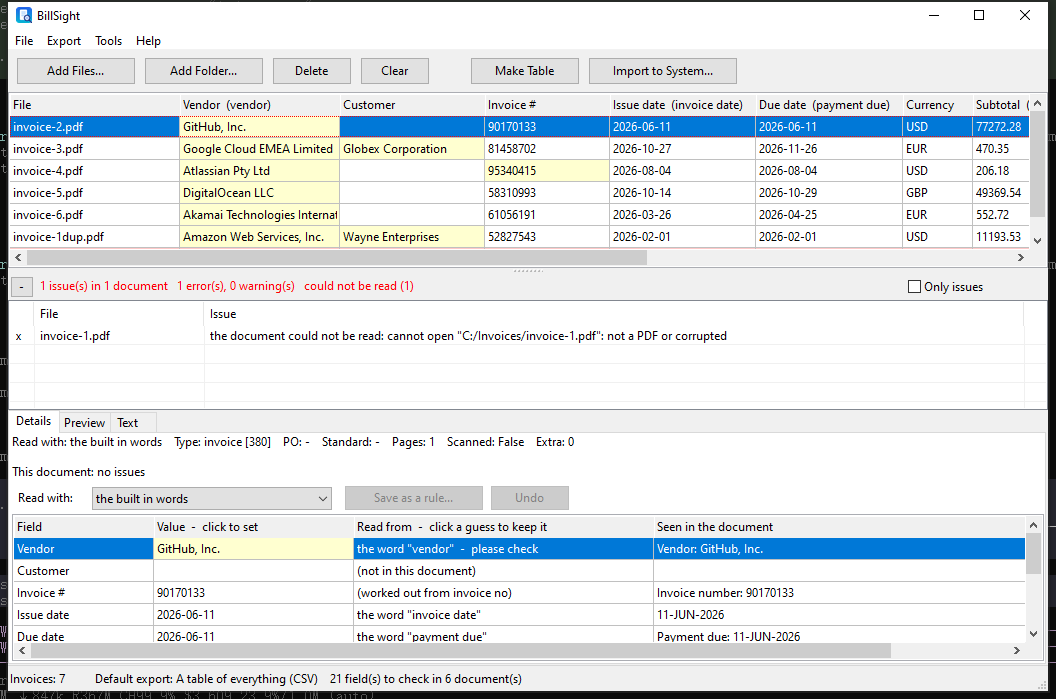The image size is (1056, 699).
Task: Click the Currency column header
Action: 937,105
